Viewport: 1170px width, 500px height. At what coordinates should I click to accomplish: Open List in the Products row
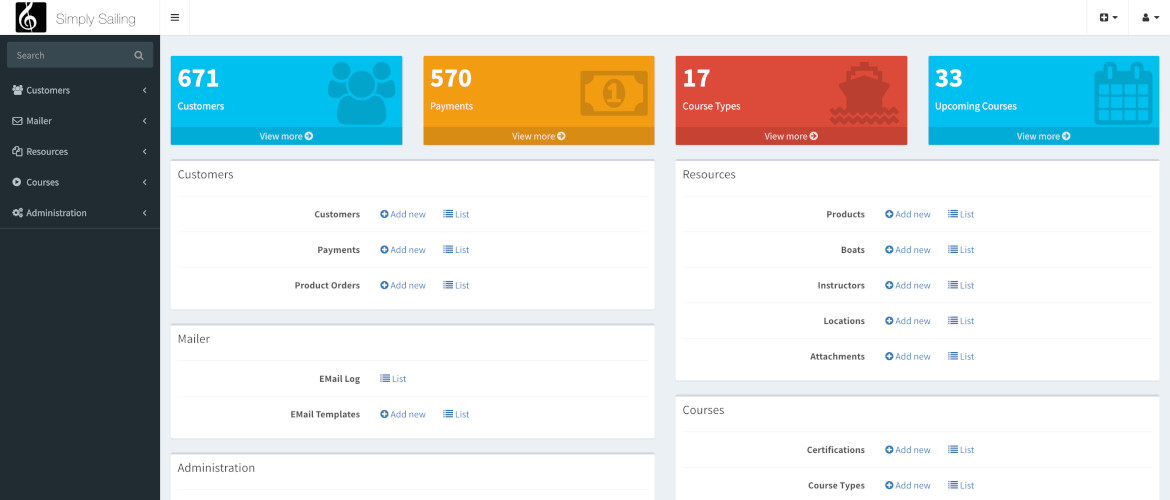[x=961, y=214]
